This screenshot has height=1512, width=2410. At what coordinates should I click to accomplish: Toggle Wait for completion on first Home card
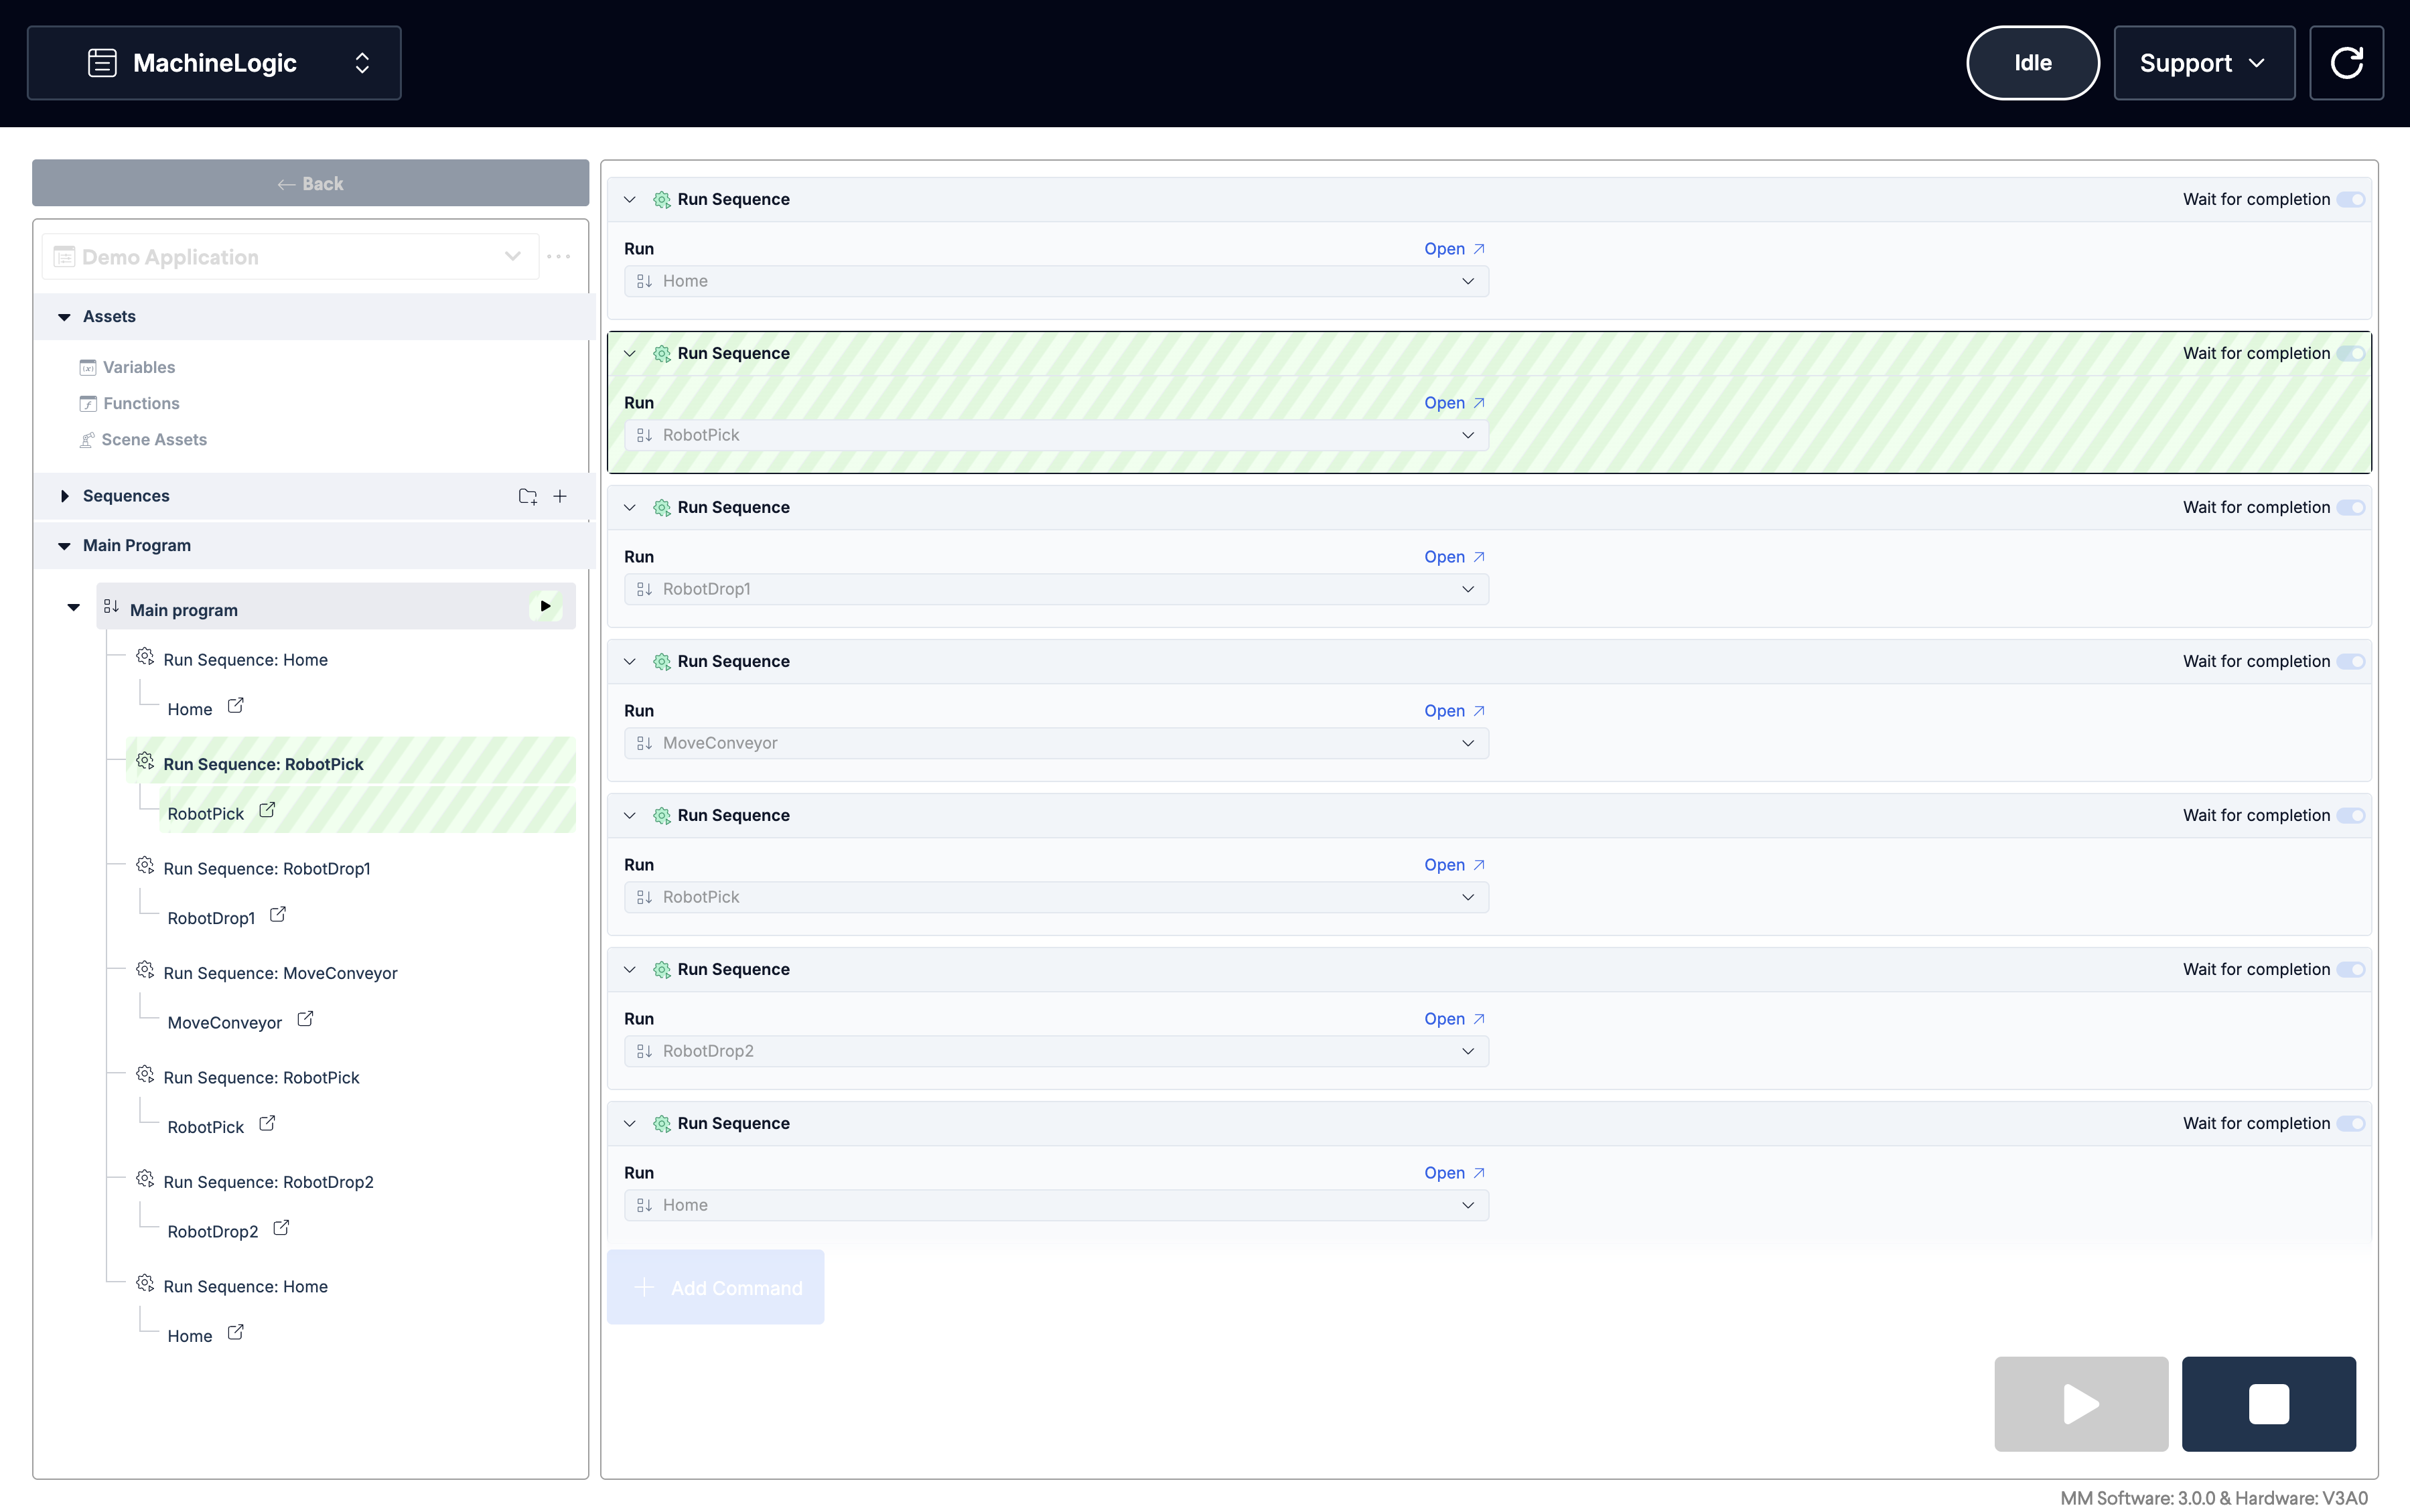(2351, 200)
